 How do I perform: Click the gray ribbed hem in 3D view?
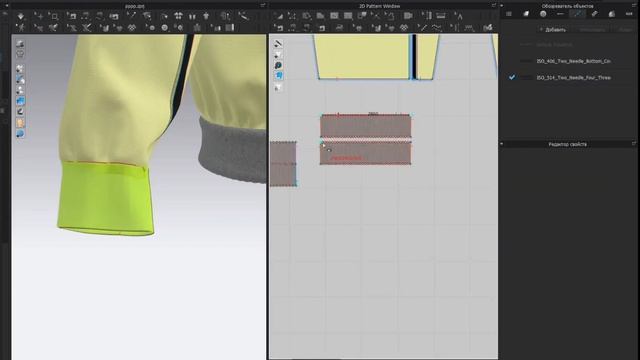point(233,150)
